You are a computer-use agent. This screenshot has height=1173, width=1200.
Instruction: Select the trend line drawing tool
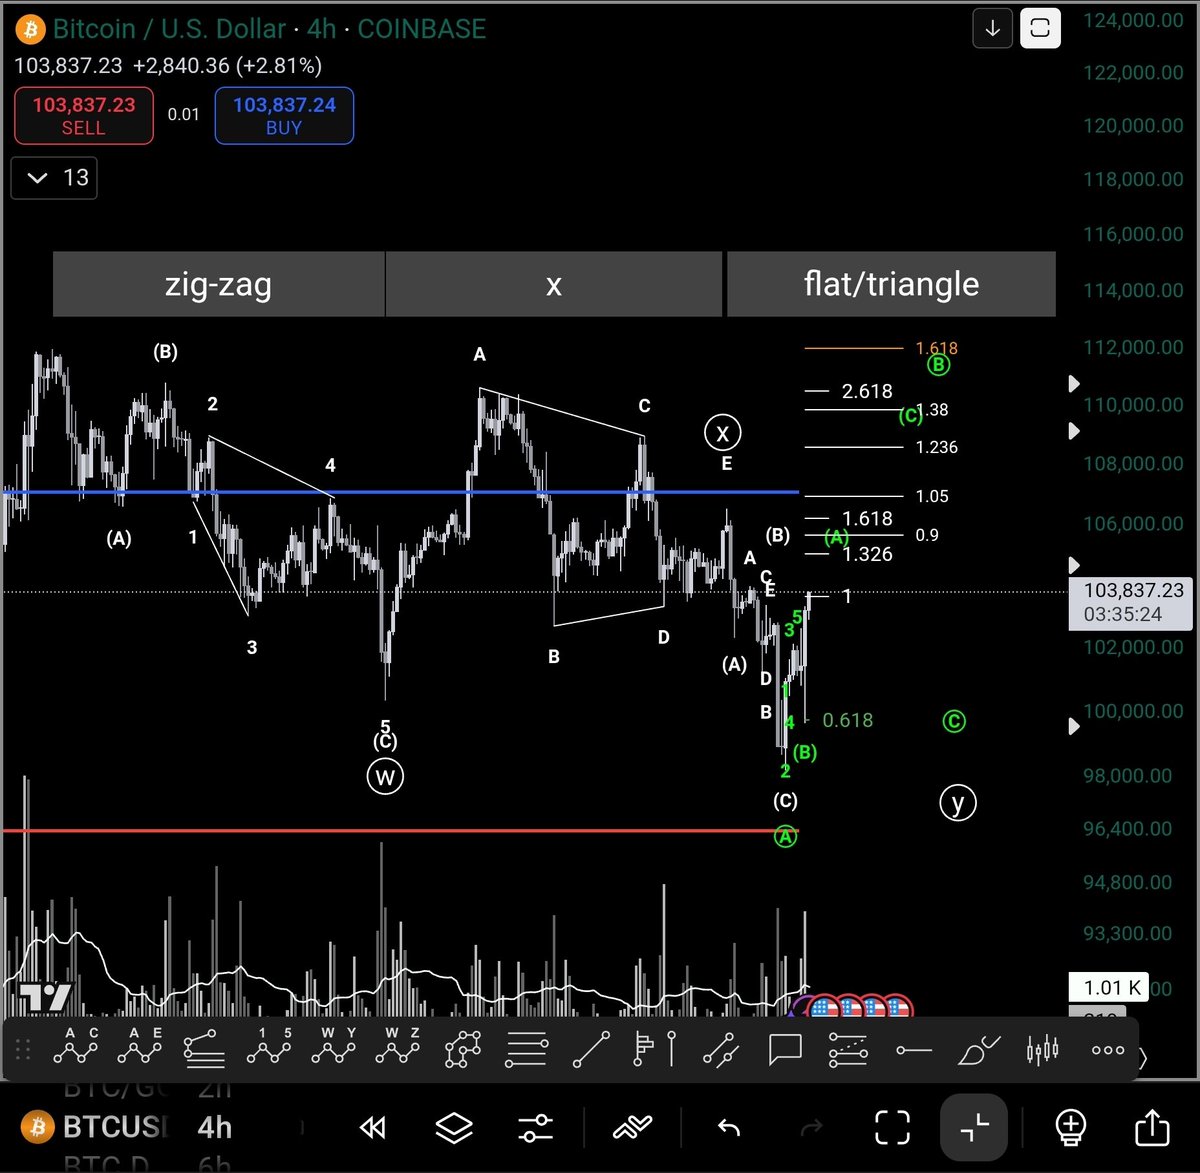(591, 1049)
